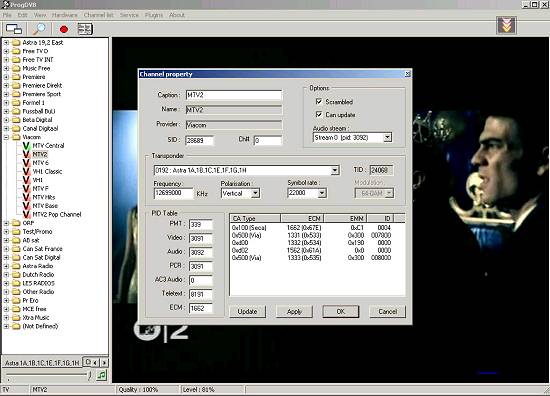Click the (Not Defined) folder icon

coord(16,326)
